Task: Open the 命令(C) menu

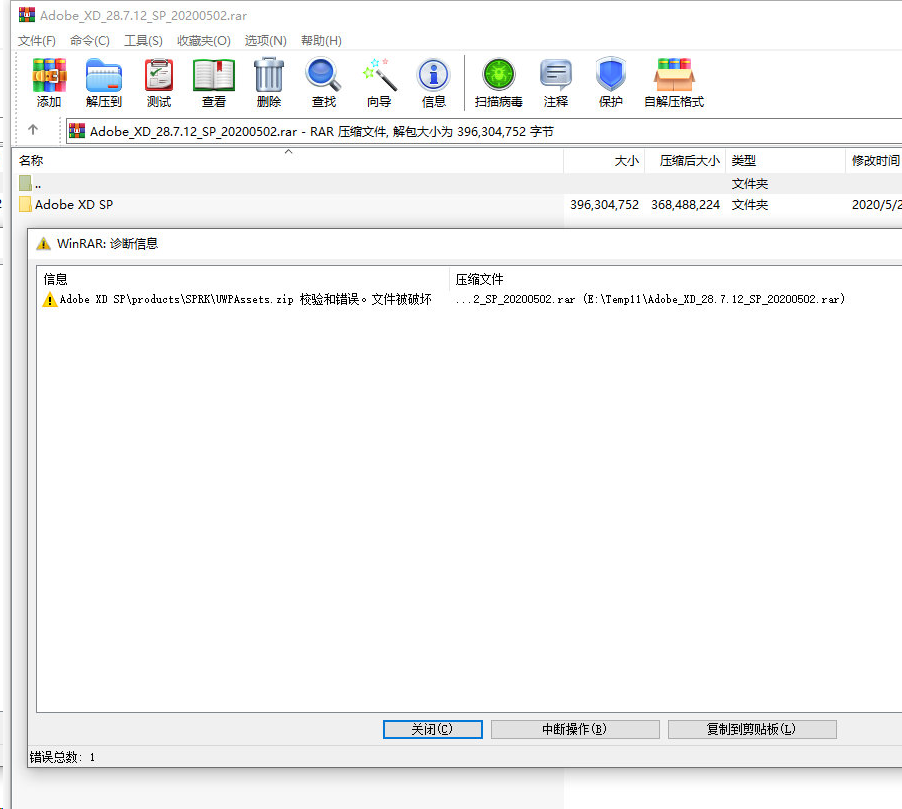Action: tap(90, 41)
